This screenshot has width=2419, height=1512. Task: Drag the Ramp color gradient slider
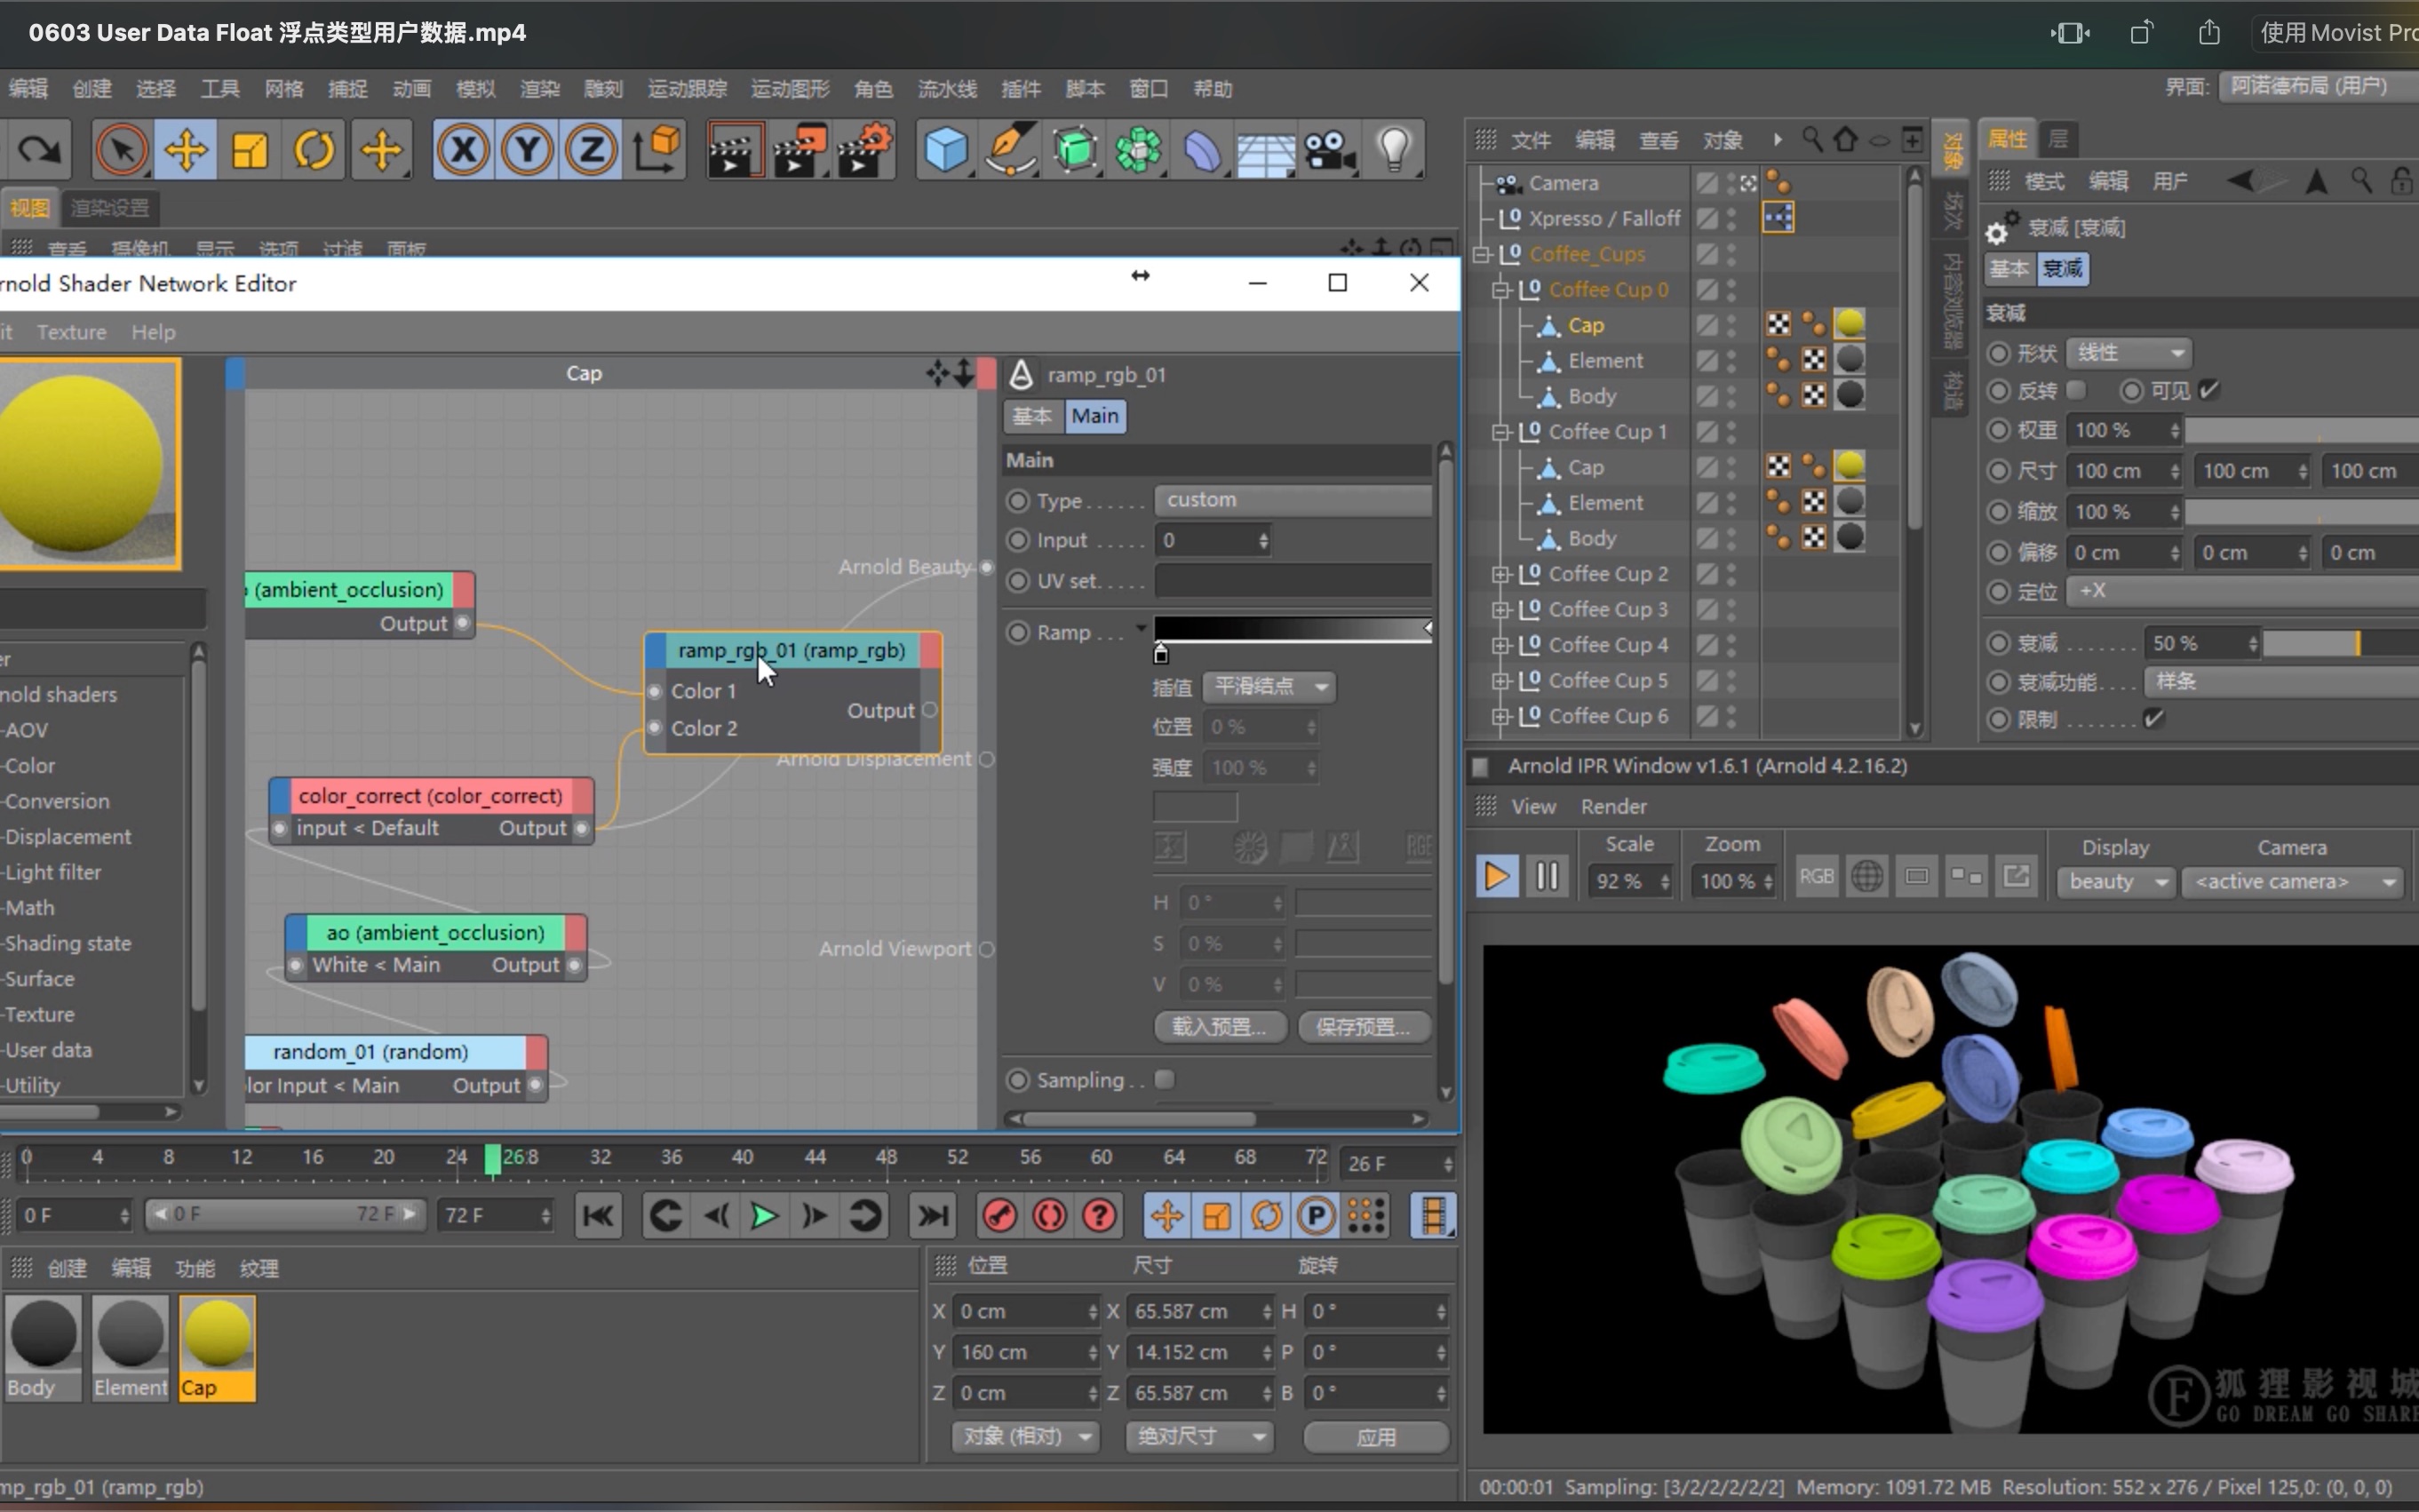(1162, 651)
